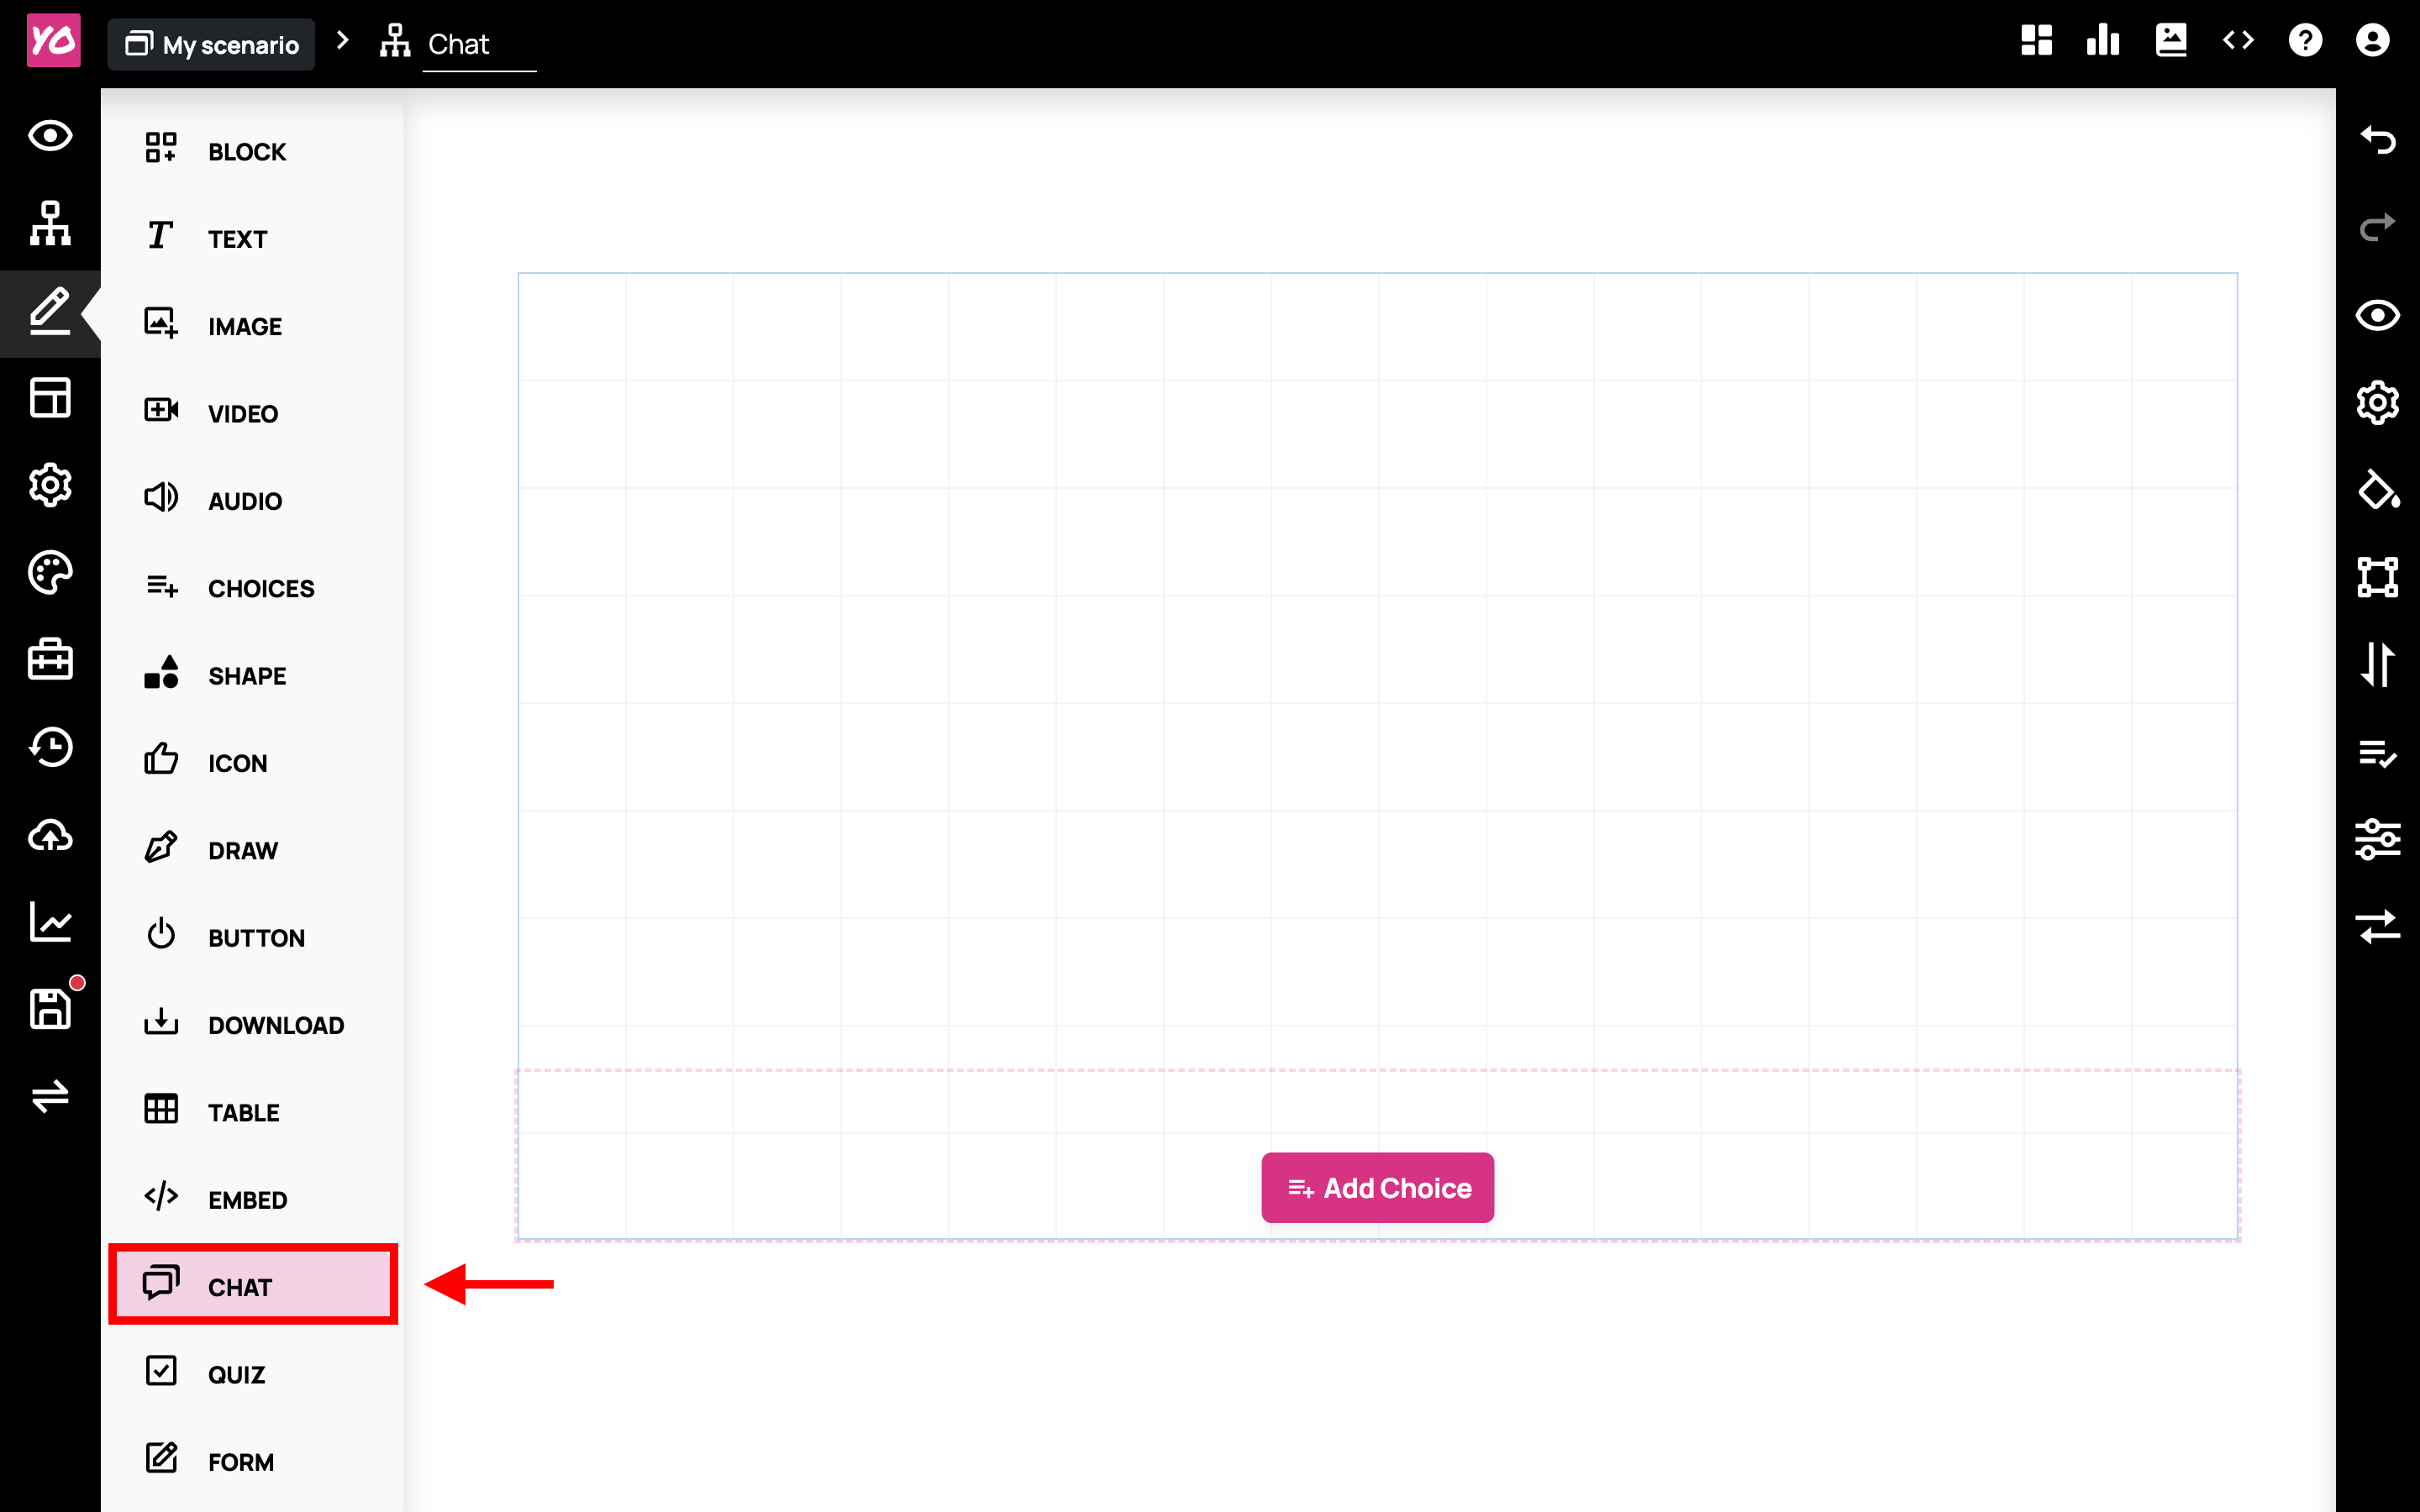Open the paint bucket fill tool
Screen dimensions: 2420x1512
click(2377, 490)
